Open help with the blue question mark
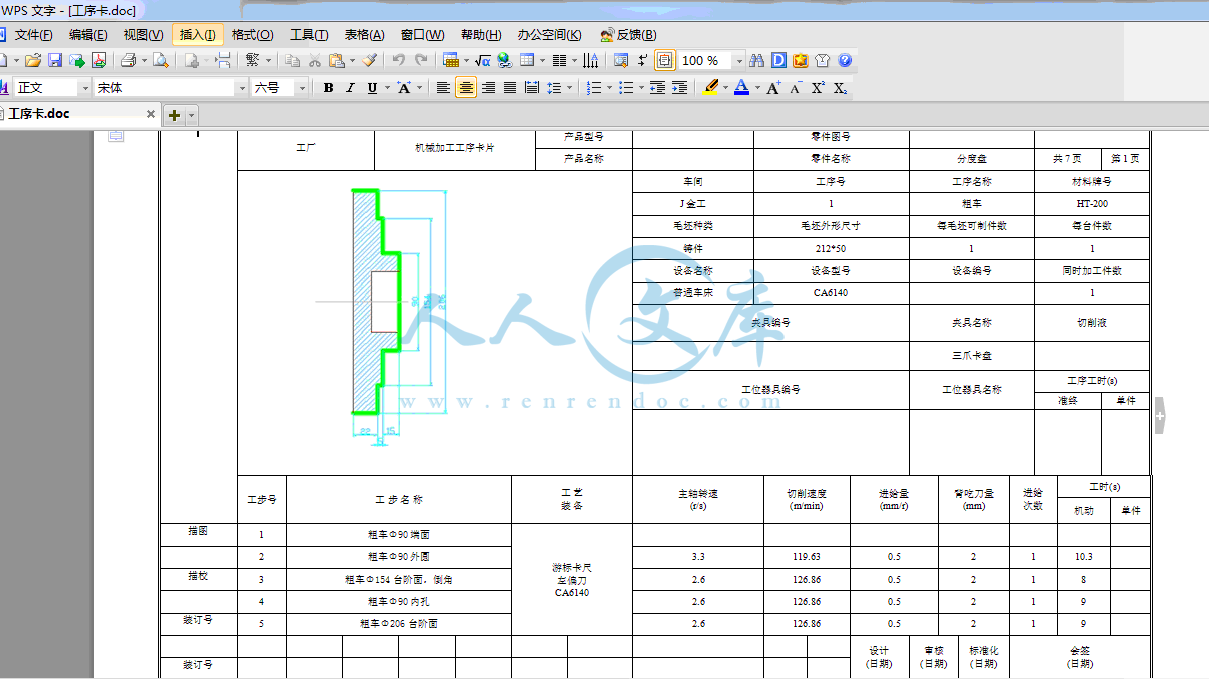This screenshot has height=679, width=1209. coord(845,60)
